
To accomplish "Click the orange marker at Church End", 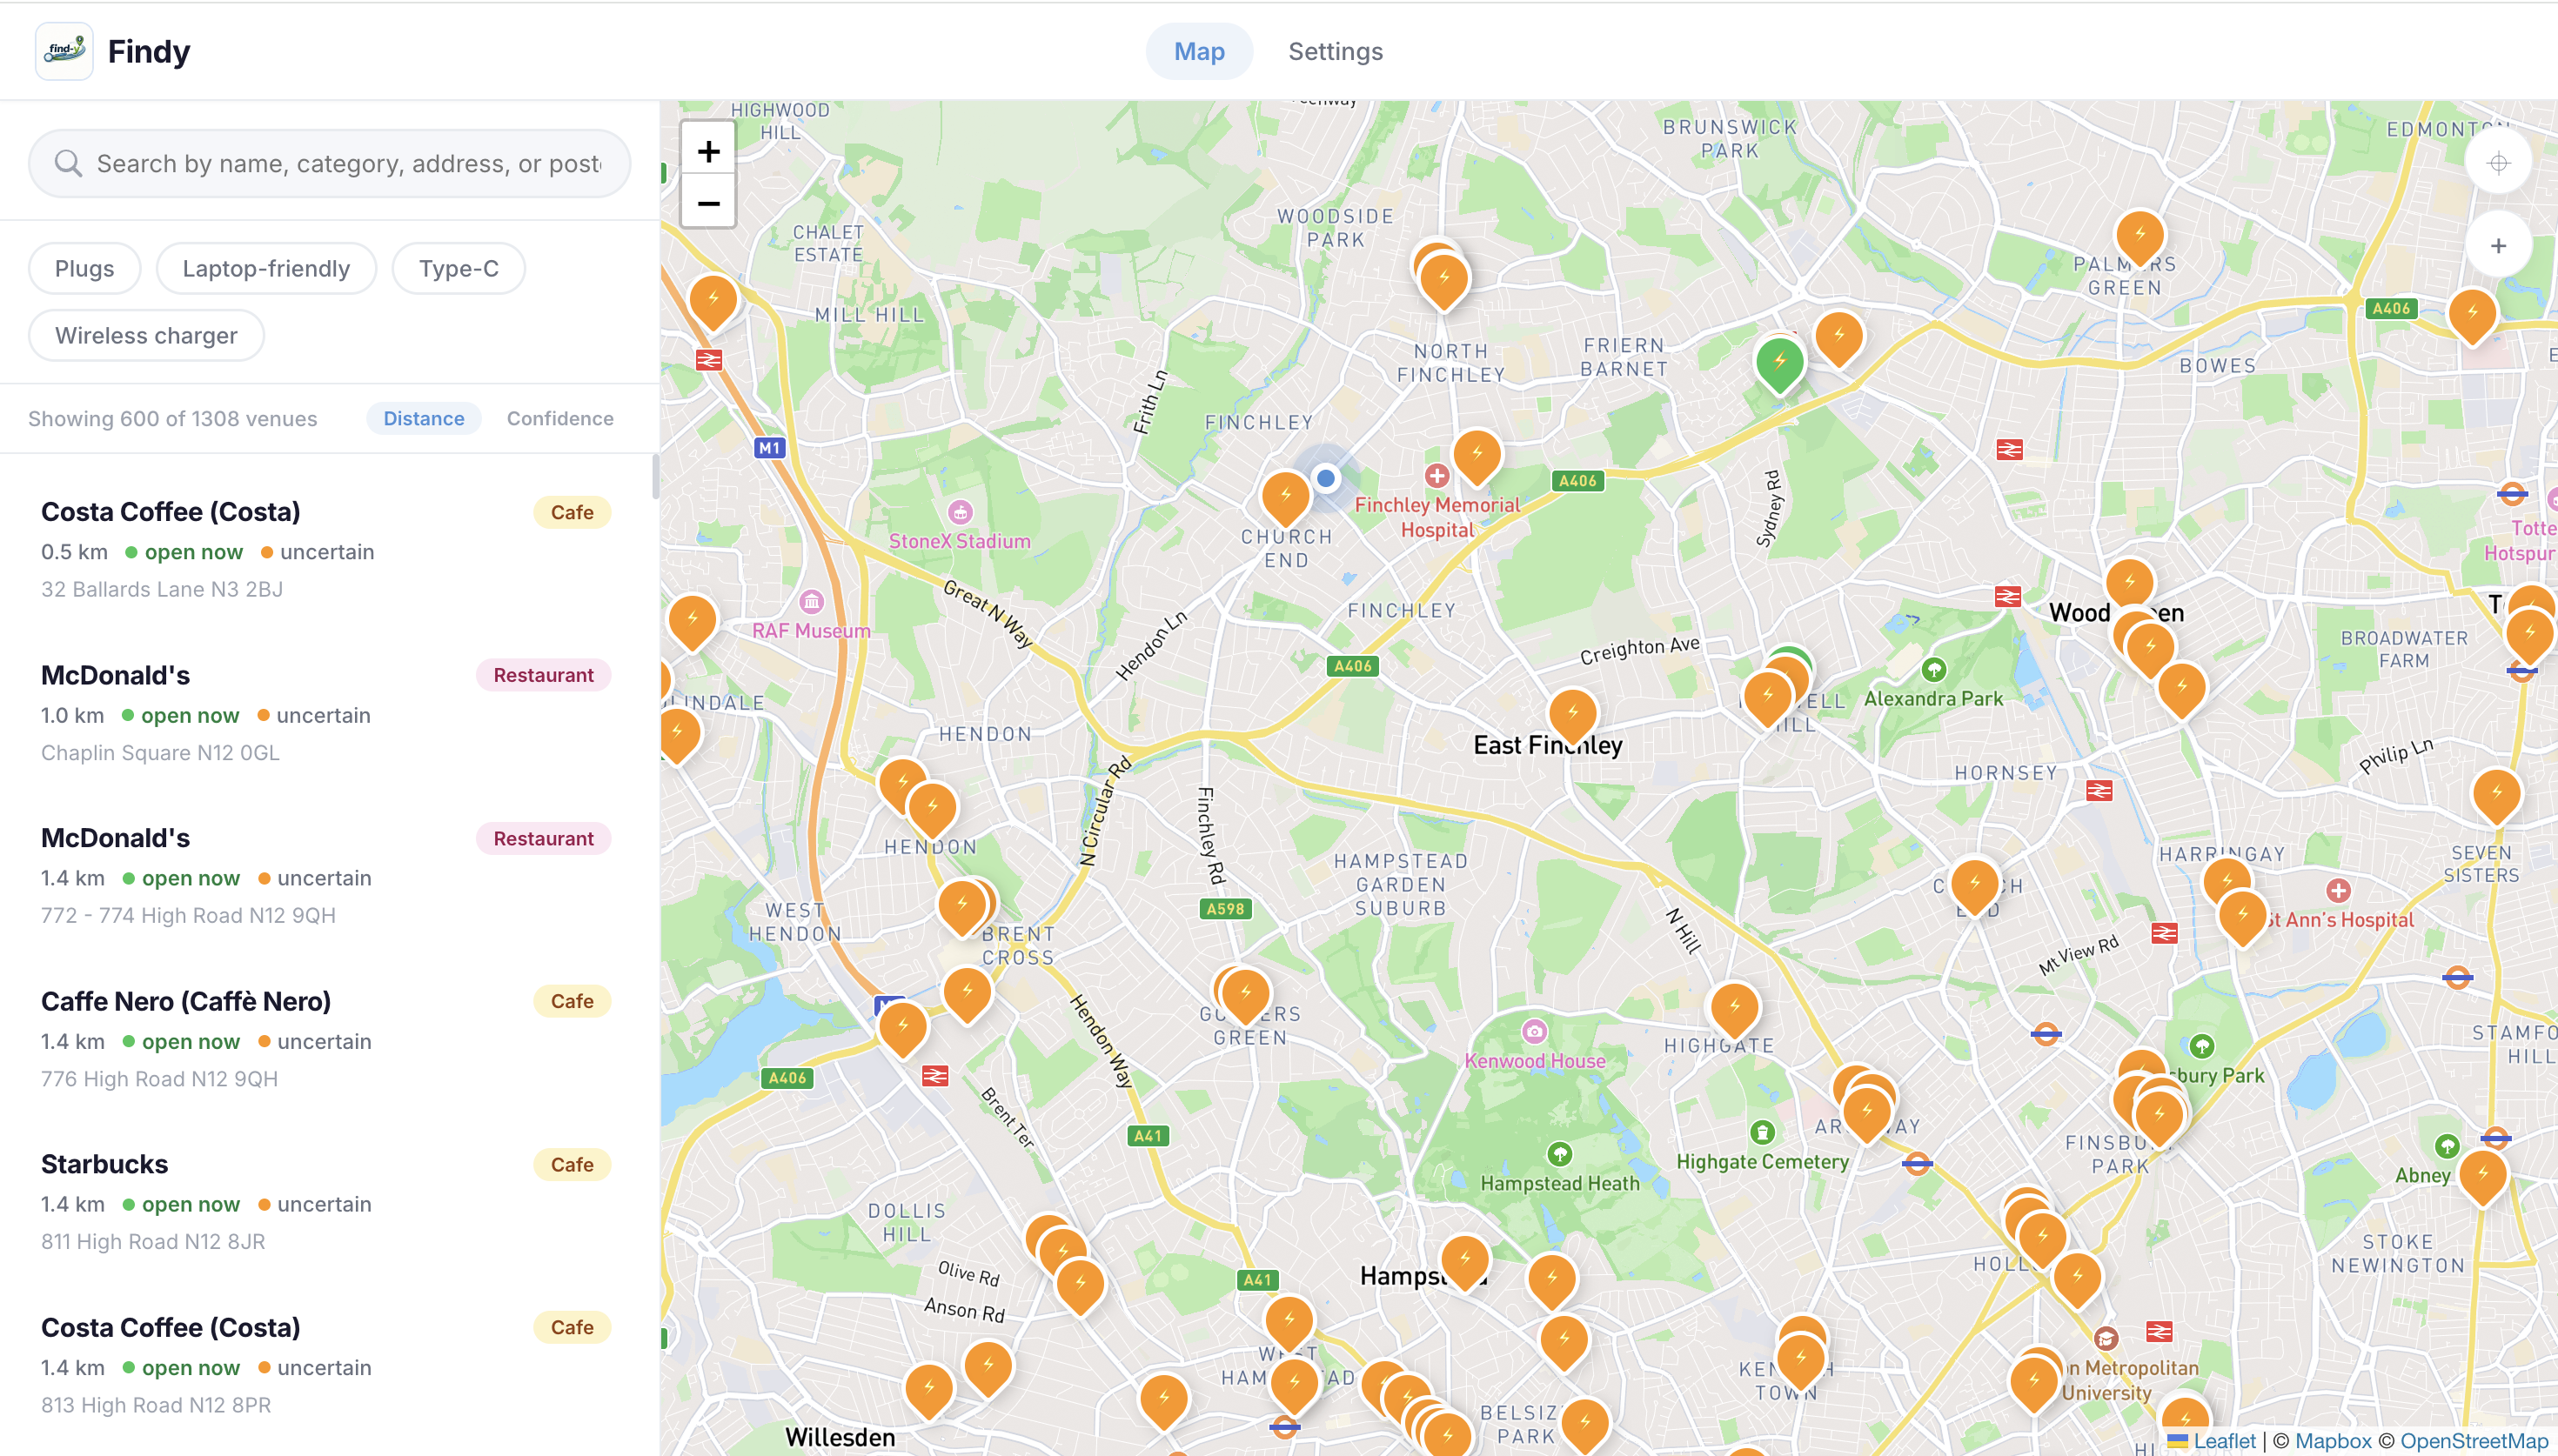I will (1285, 495).
